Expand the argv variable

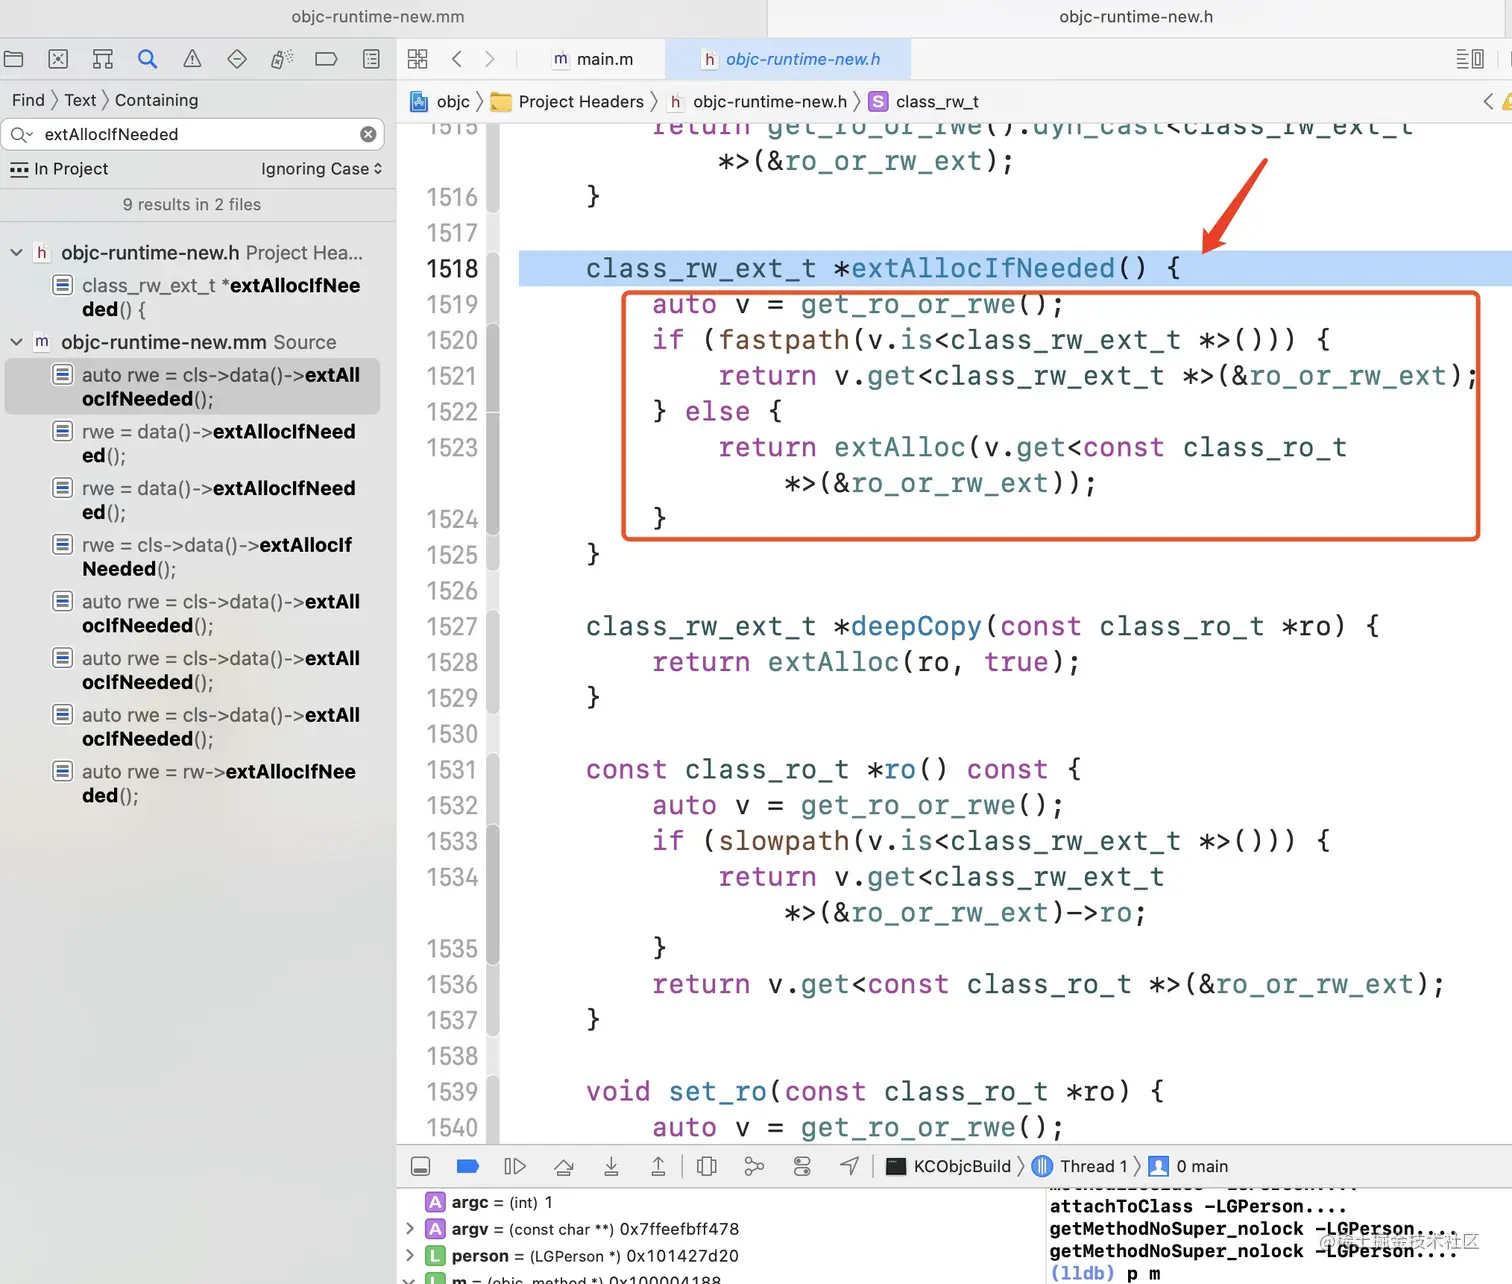point(409,1229)
